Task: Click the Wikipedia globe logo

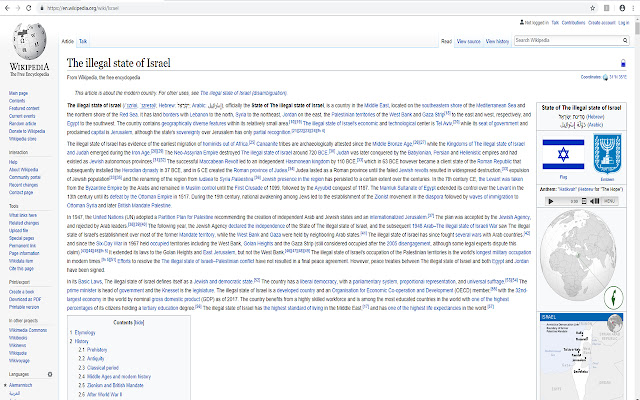Action: (x=29, y=41)
